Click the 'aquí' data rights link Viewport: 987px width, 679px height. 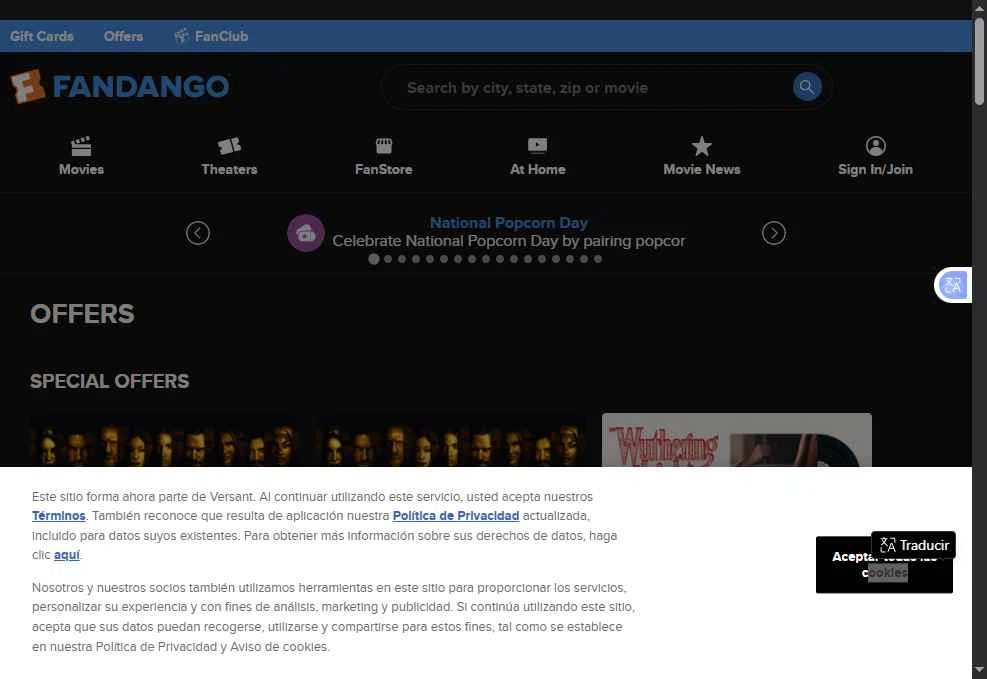67,555
